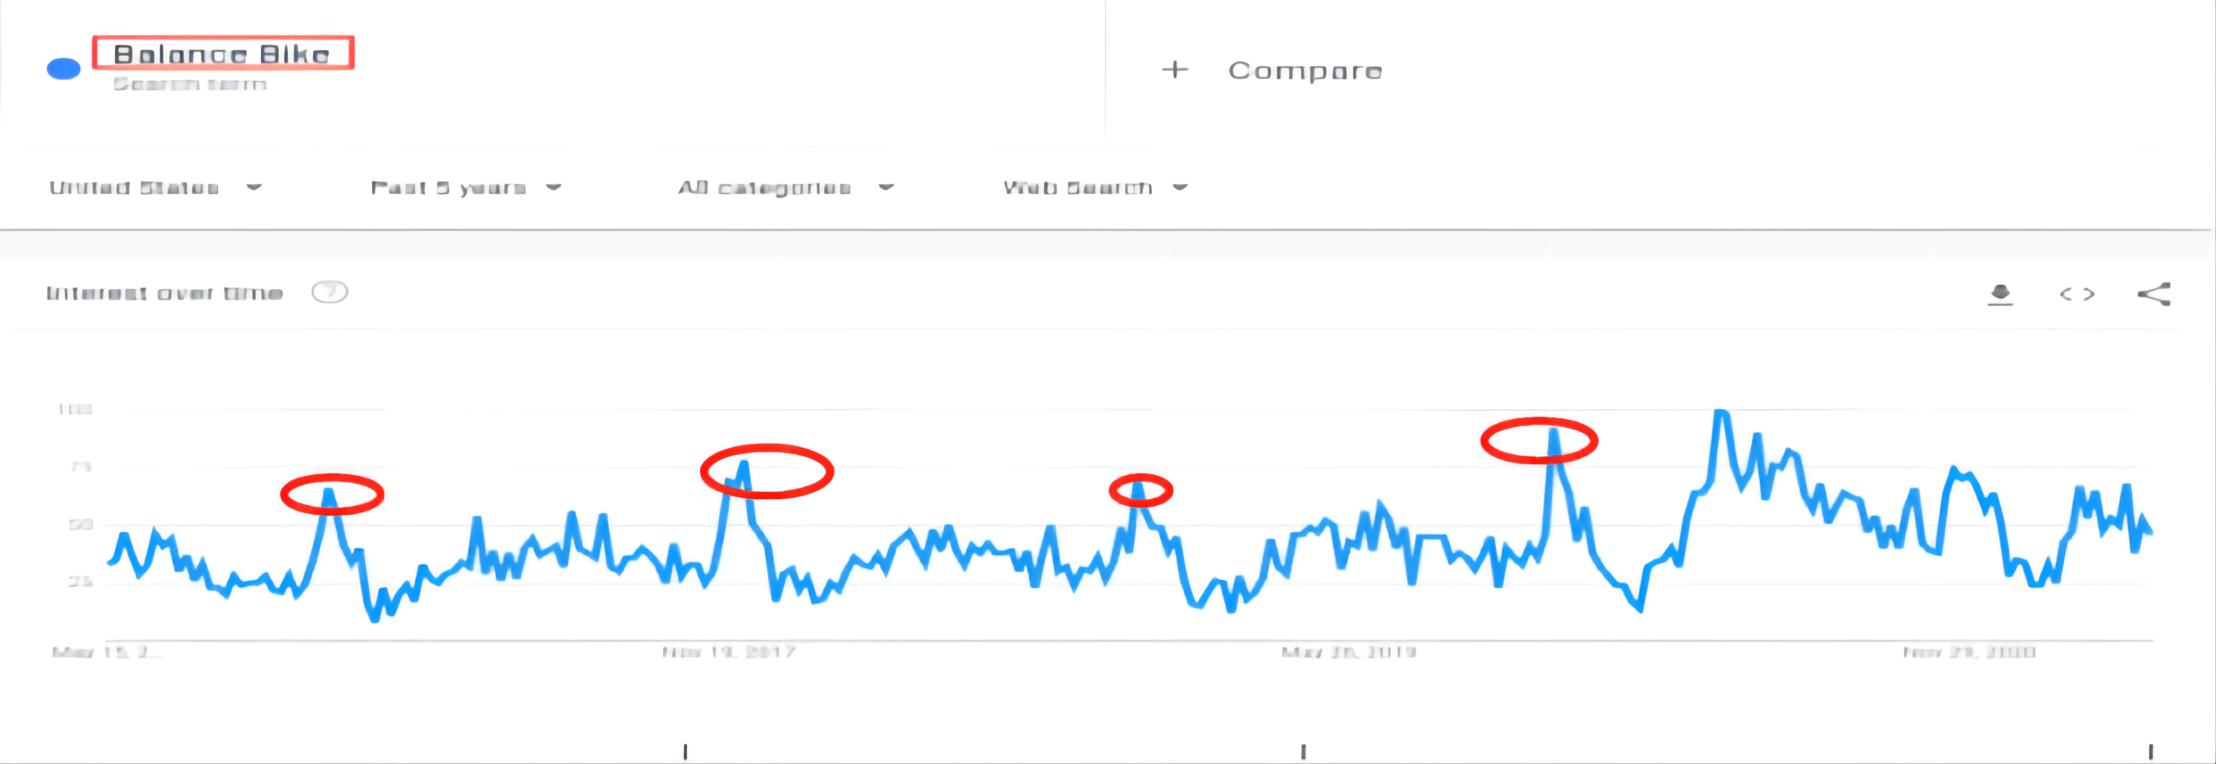Download the interest over time data
The height and width of the screenshot is (764, 2216).
tap(2000, 294)
